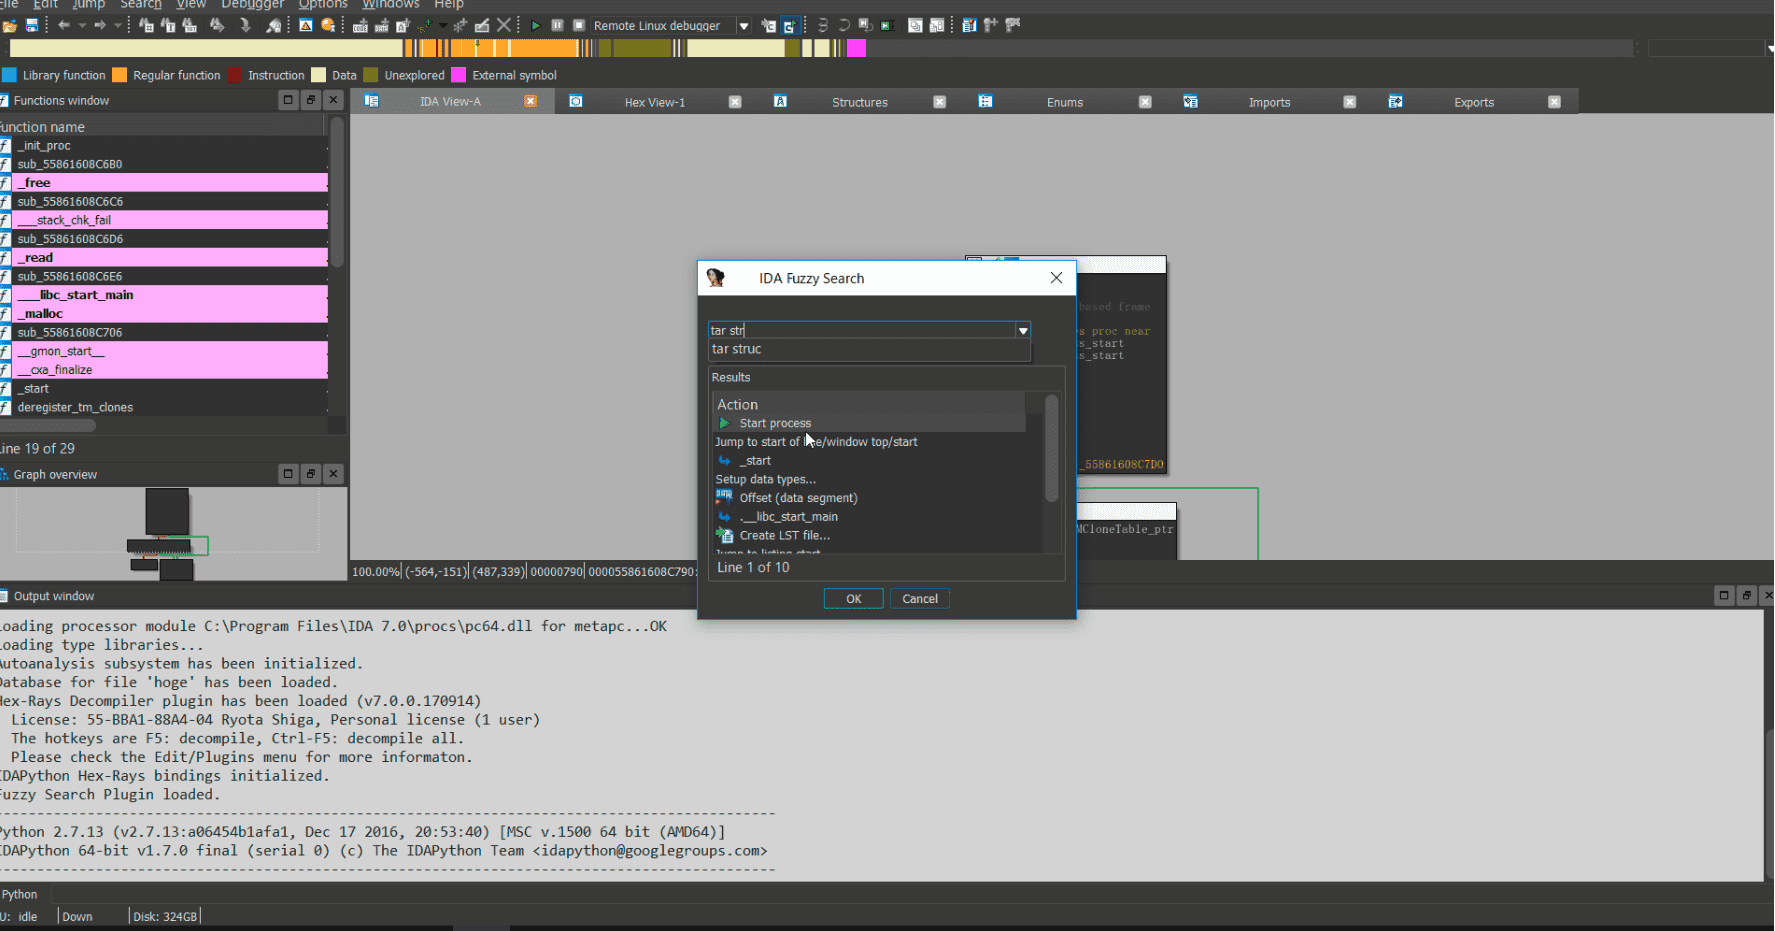
Task: Click the Regular function orange swatch
Action: point(120,75)
